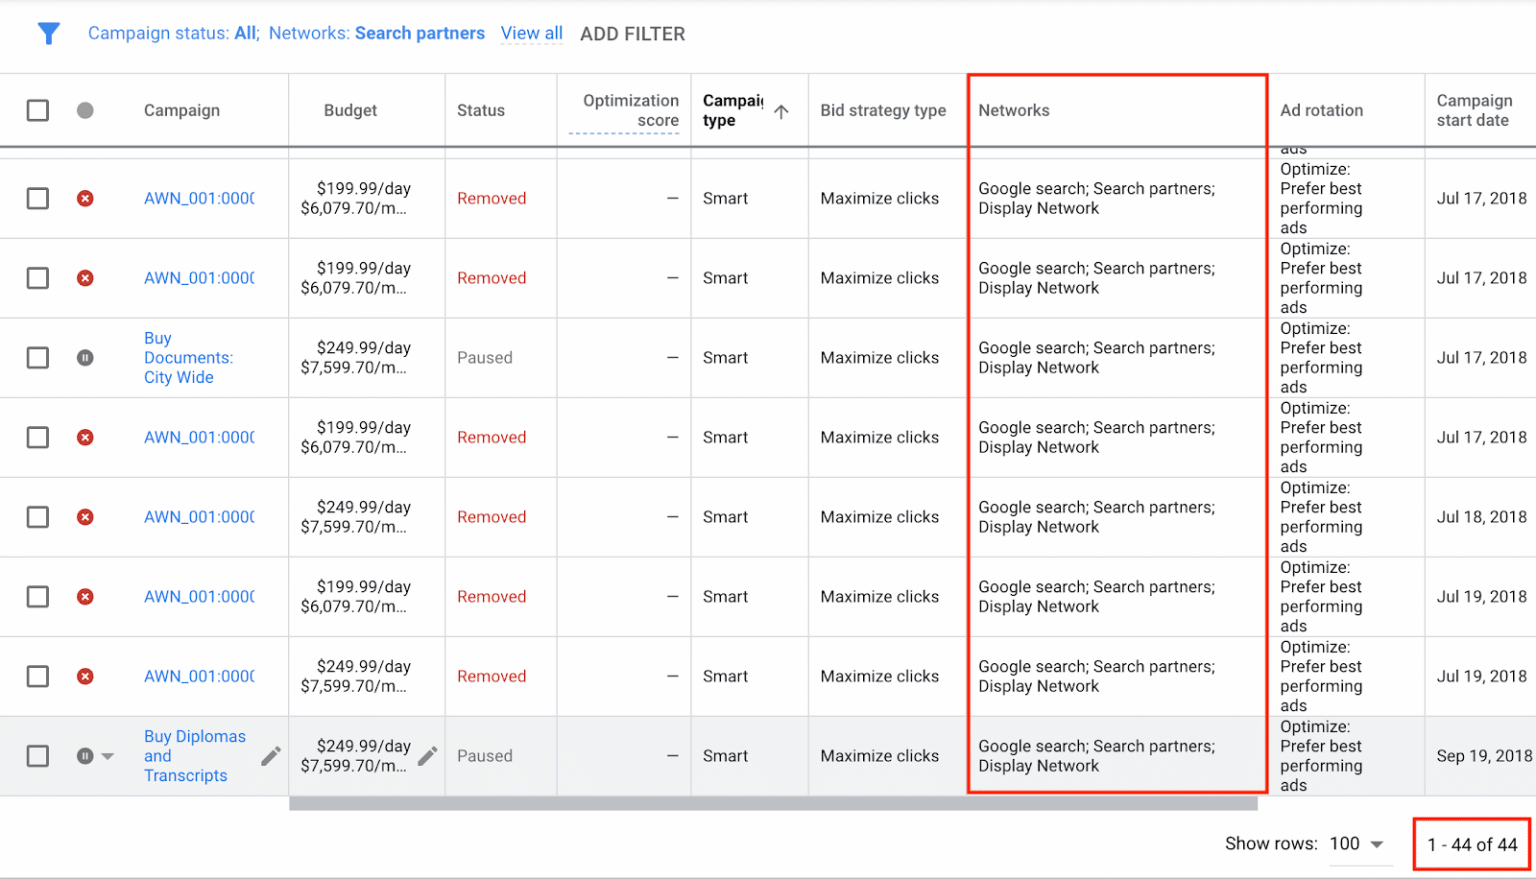Expand status dropdown arrow on Buy Diplomas row
The image size is (1536, 879).
click(x=108, y=756)
